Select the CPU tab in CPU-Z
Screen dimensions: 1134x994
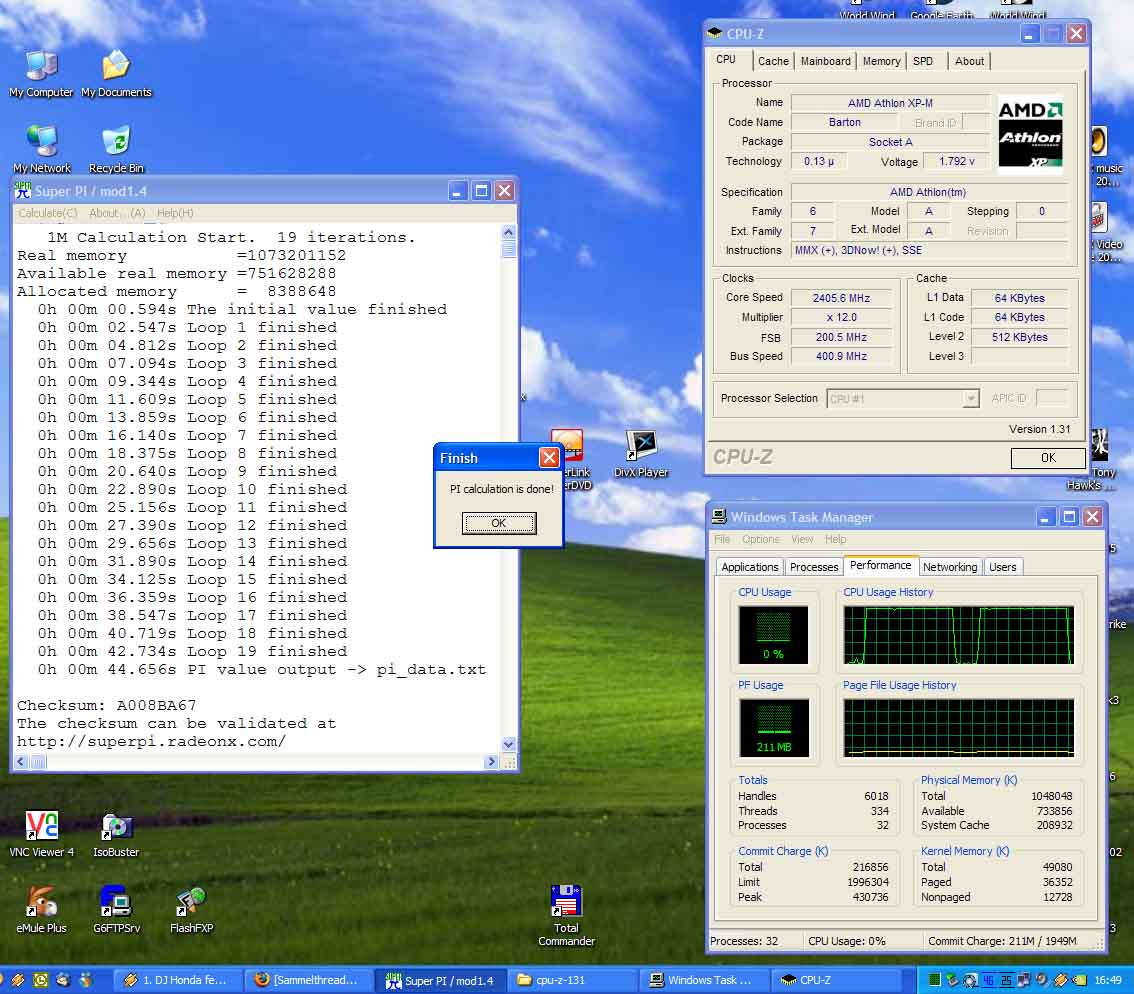pyautogui.click(x=726, y=59)
